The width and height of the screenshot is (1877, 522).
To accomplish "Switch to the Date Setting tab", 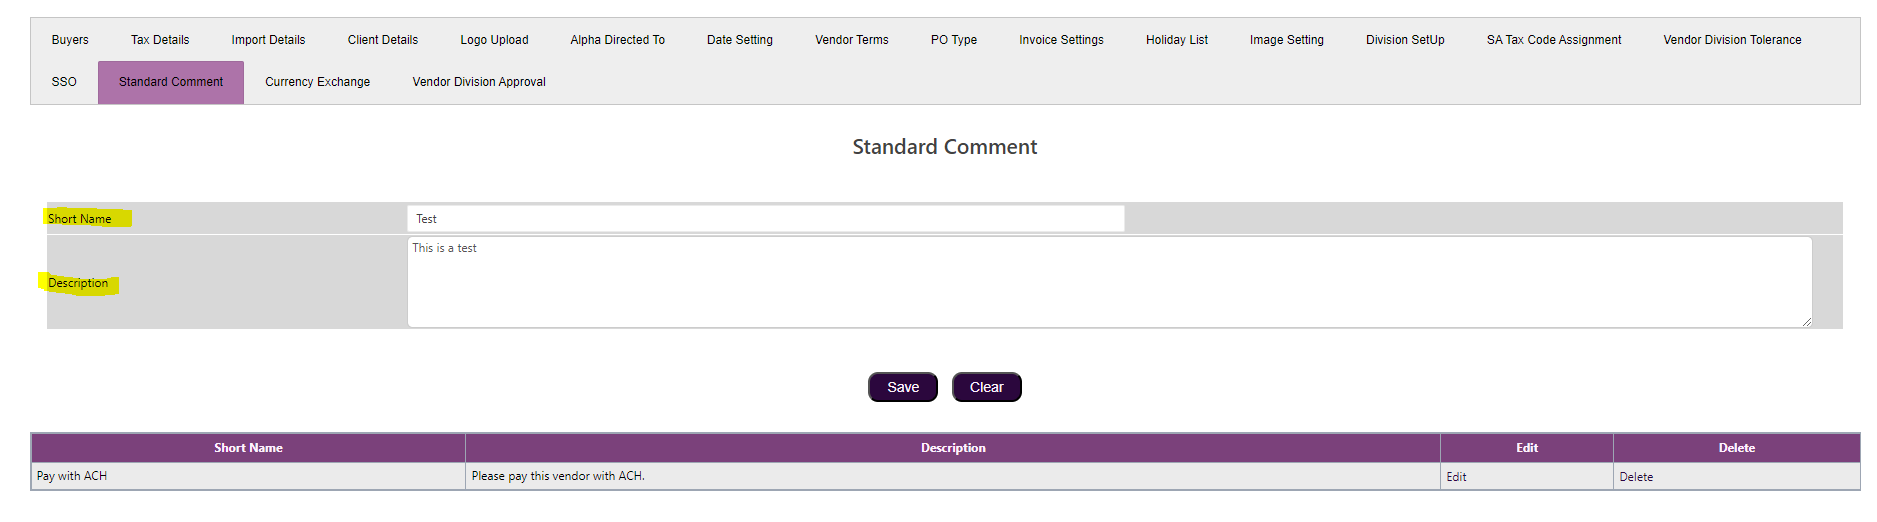I will [739, 40].
